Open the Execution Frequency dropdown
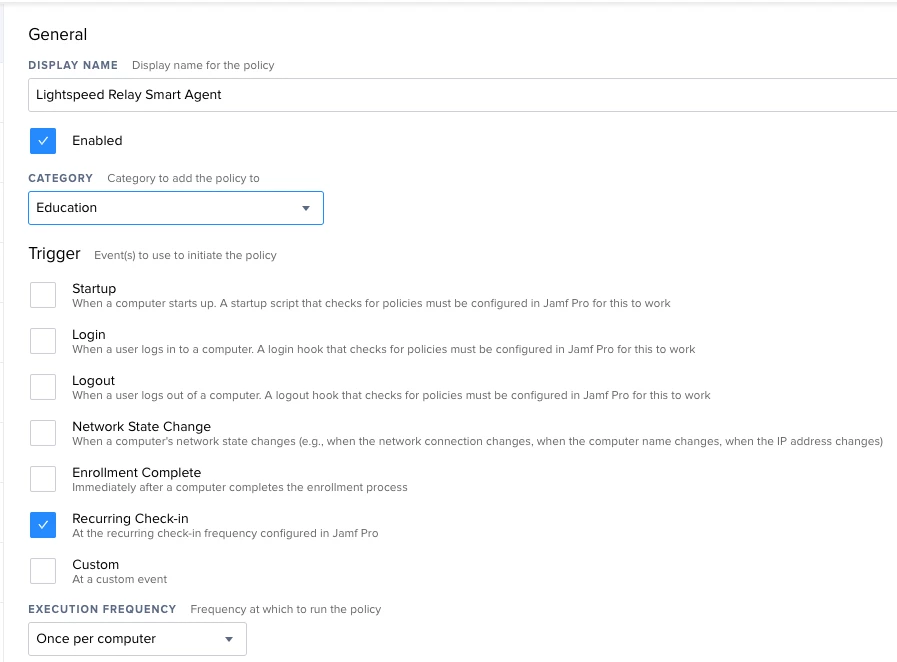The width and height of the screenshot is (897, 662). point(137,639)
